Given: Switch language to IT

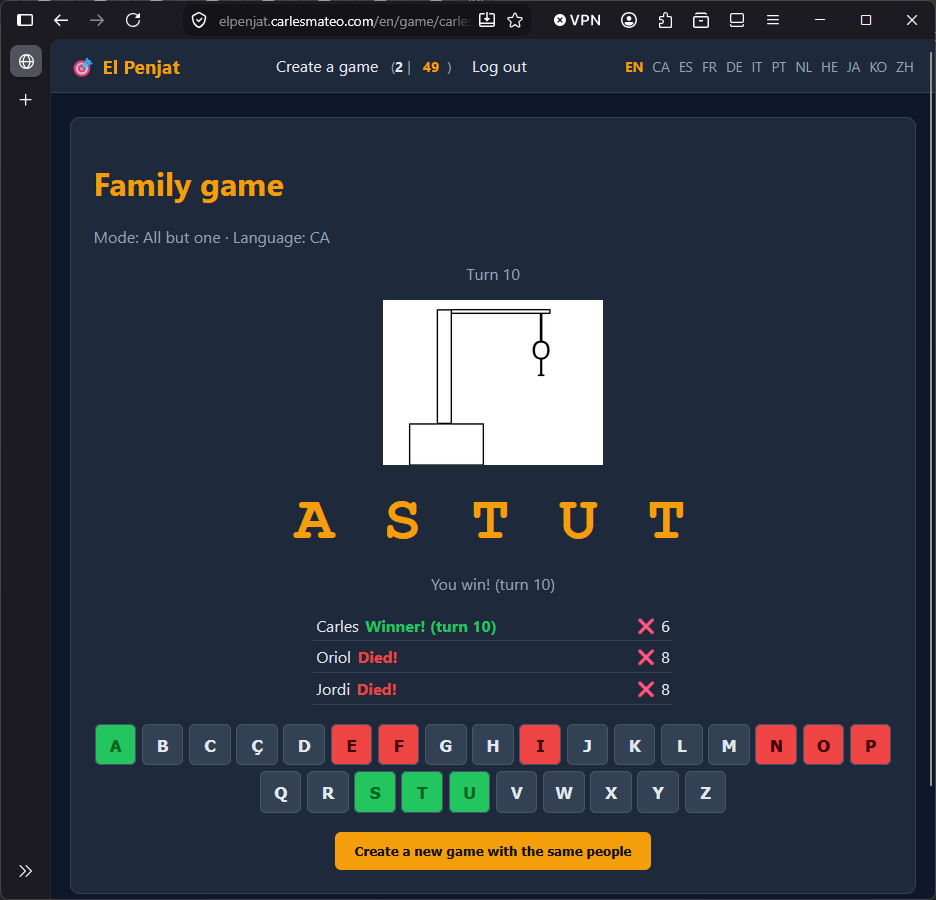Looking at the screenshot, I should click(756, 67).
